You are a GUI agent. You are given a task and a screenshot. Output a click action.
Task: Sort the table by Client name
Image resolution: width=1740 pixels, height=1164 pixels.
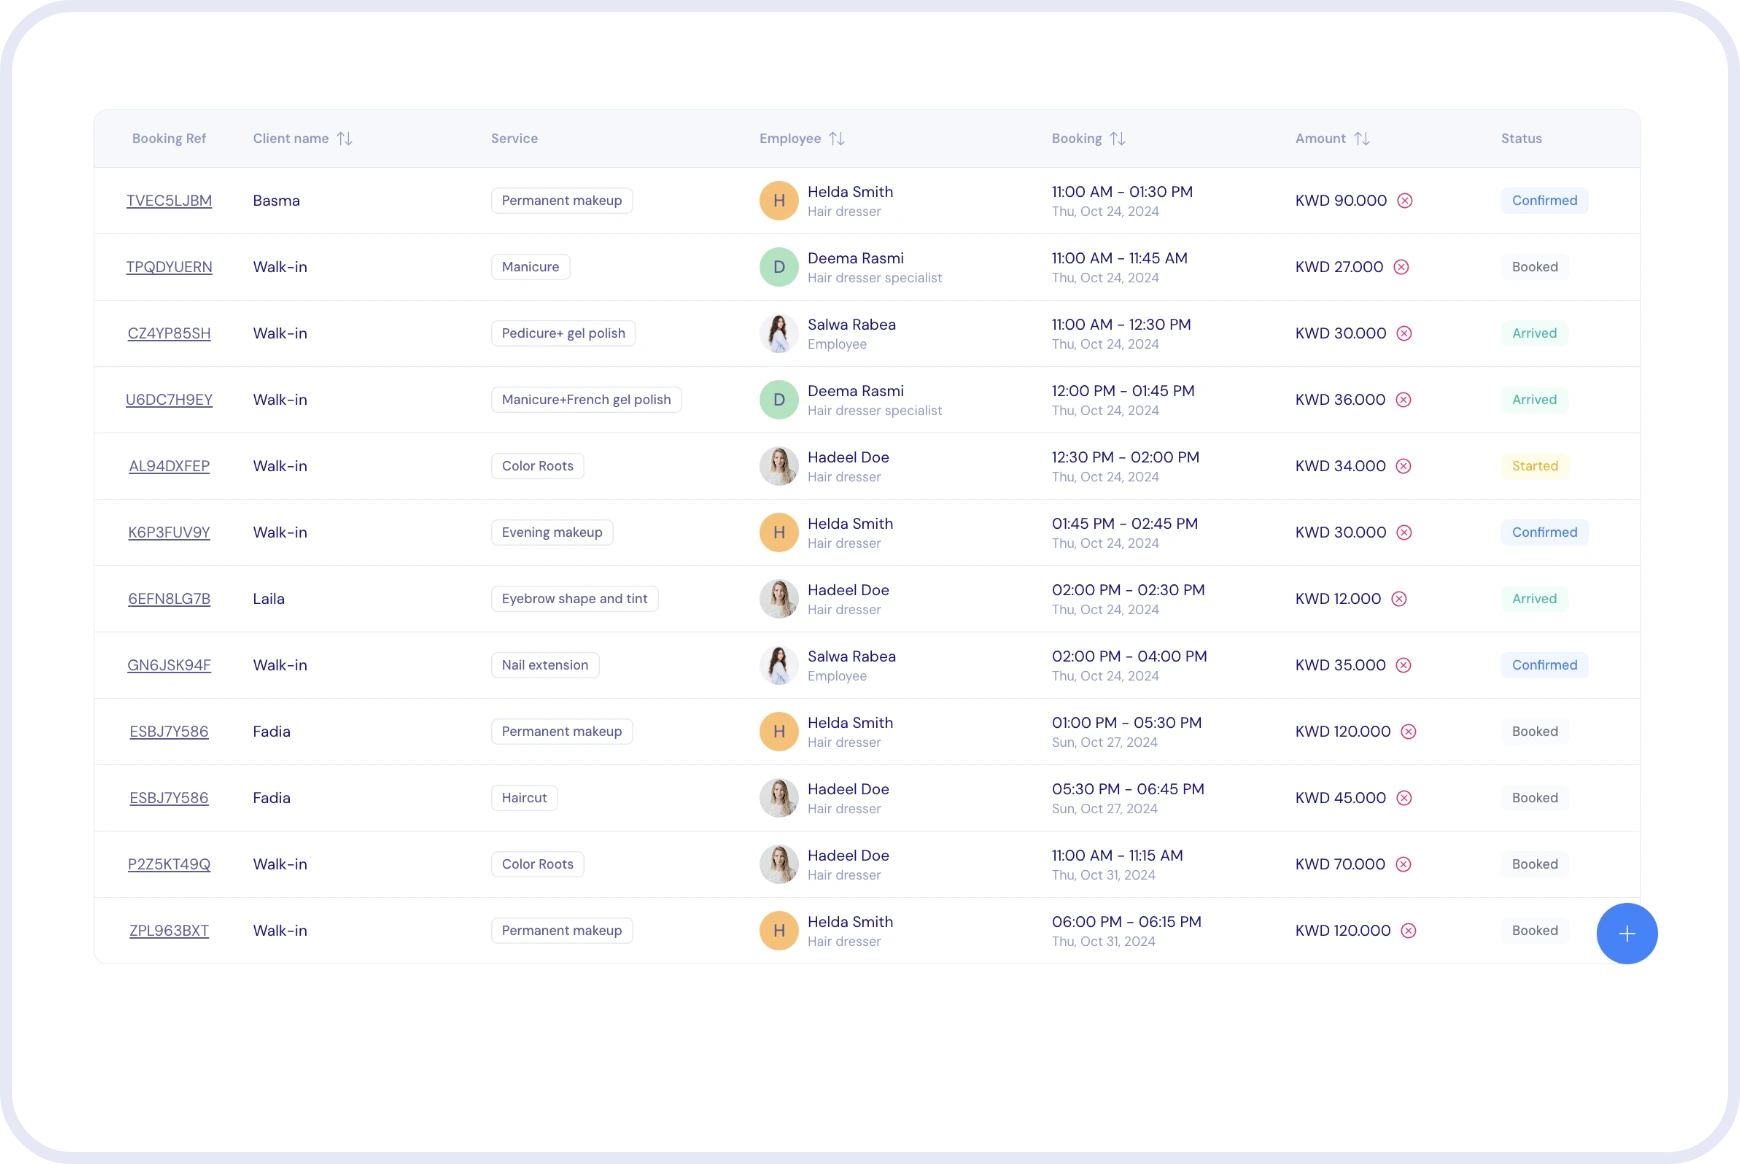click(x=346, y=138)
